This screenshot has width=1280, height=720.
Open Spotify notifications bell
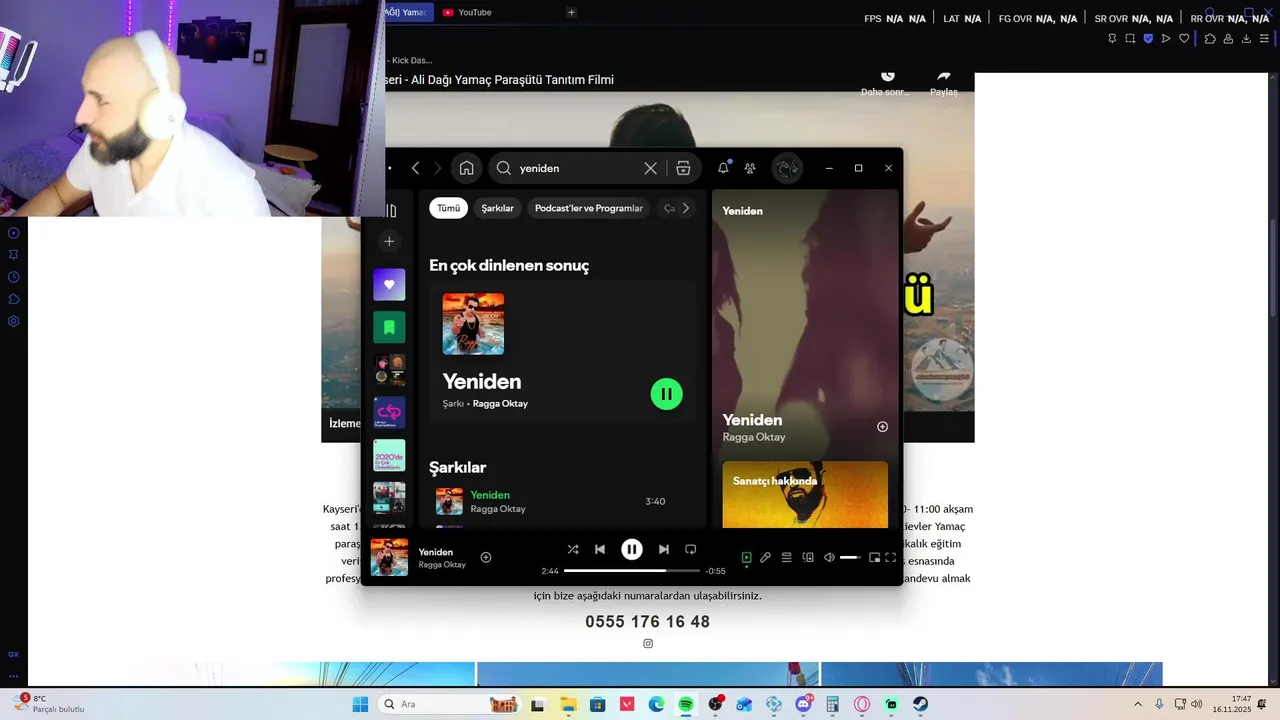[x=723, y=168]
